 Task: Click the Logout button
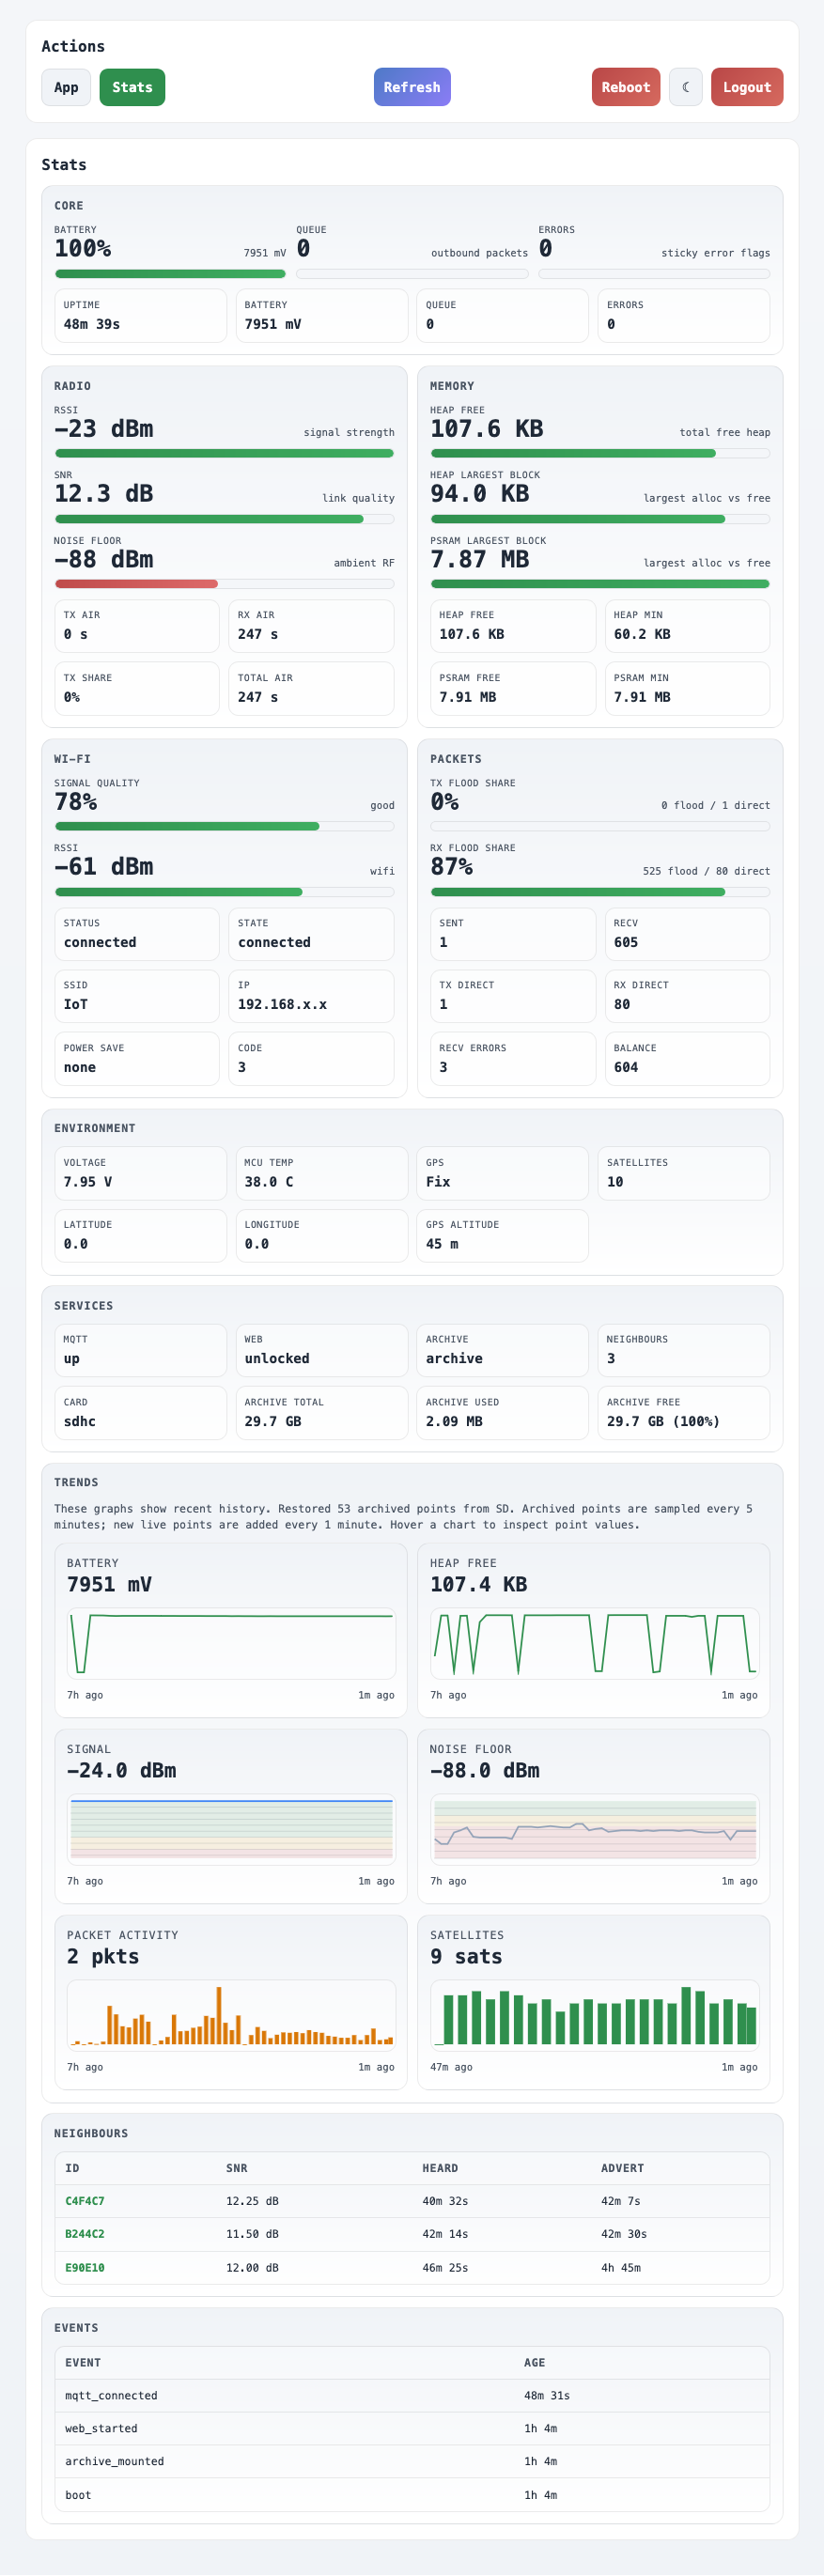tap(746, 87)
